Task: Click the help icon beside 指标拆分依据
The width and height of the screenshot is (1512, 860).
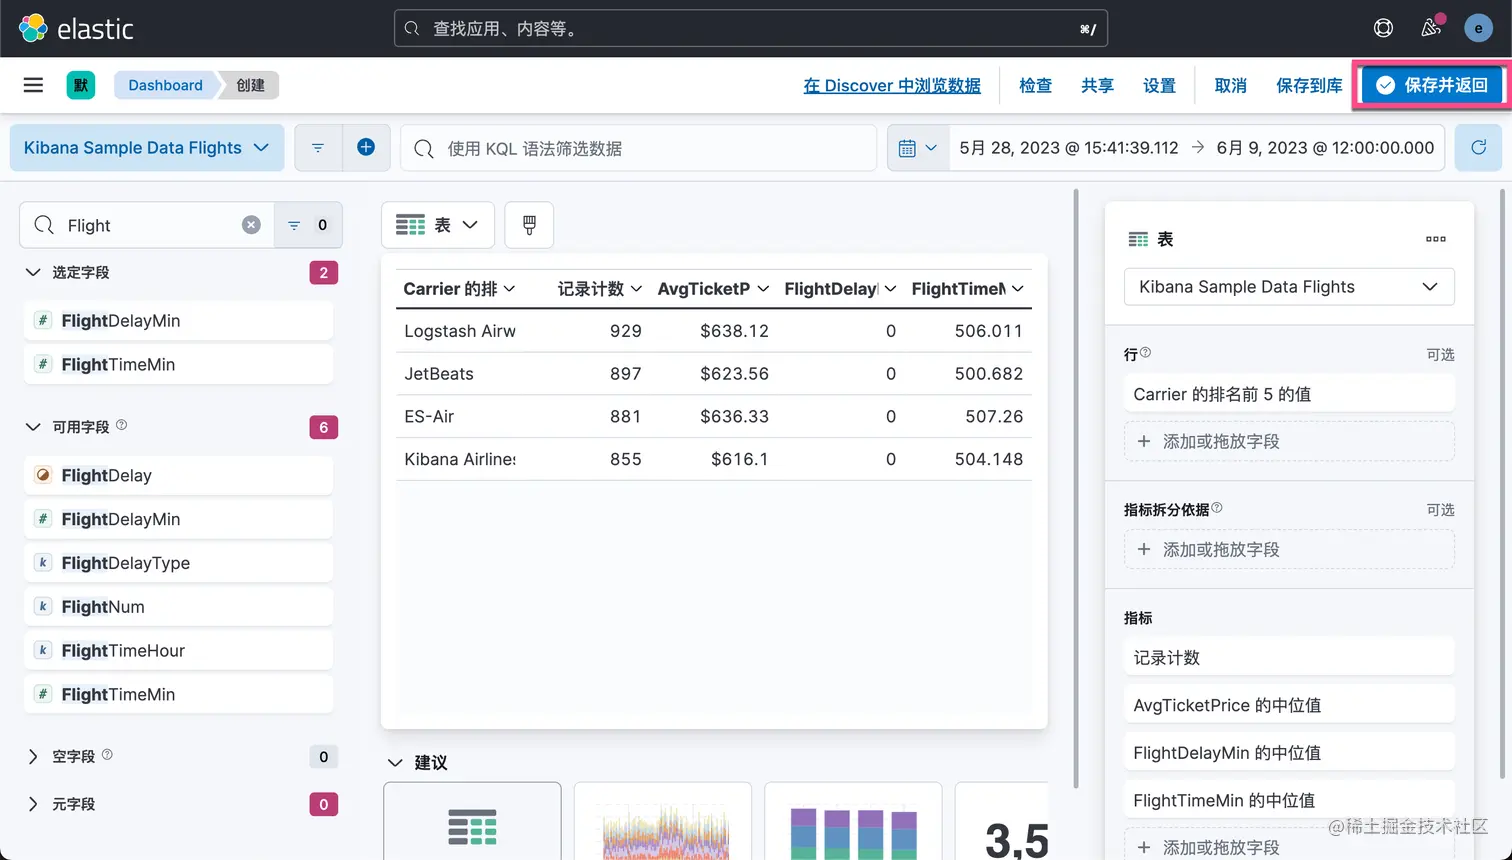Action: 1217,508
